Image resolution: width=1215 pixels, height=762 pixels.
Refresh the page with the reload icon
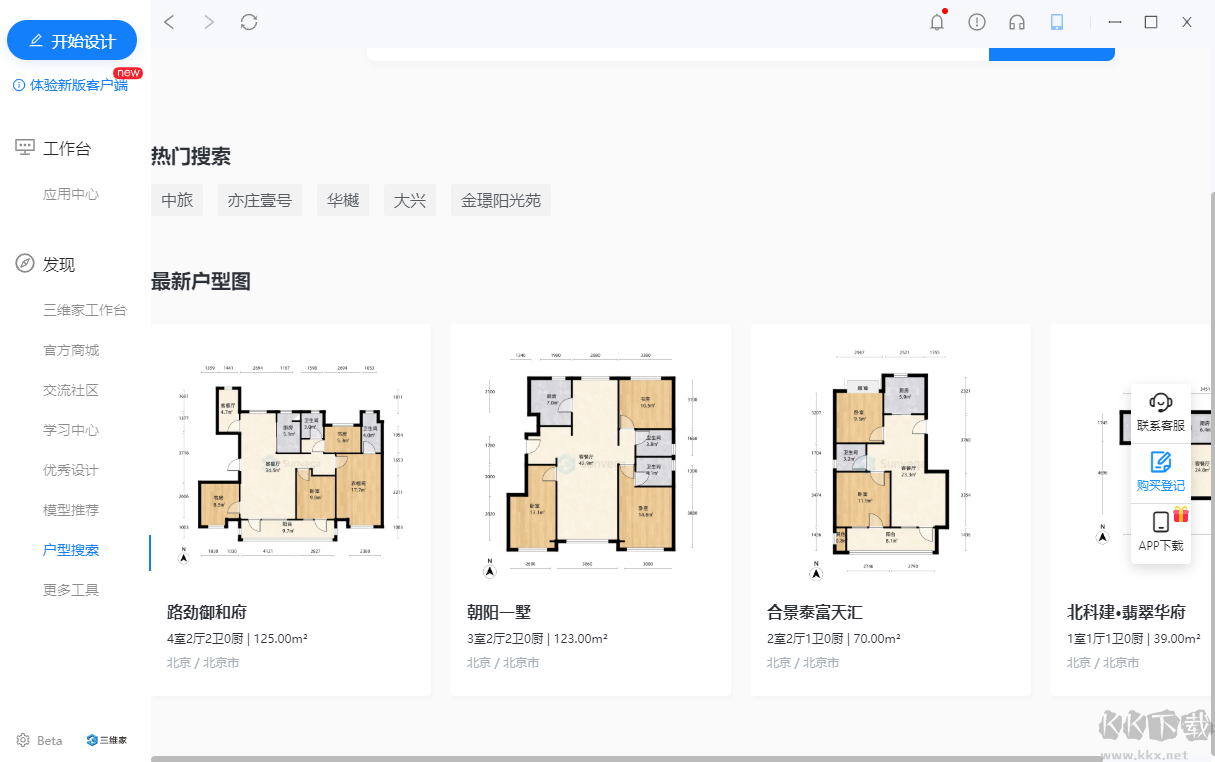[249, 21]
